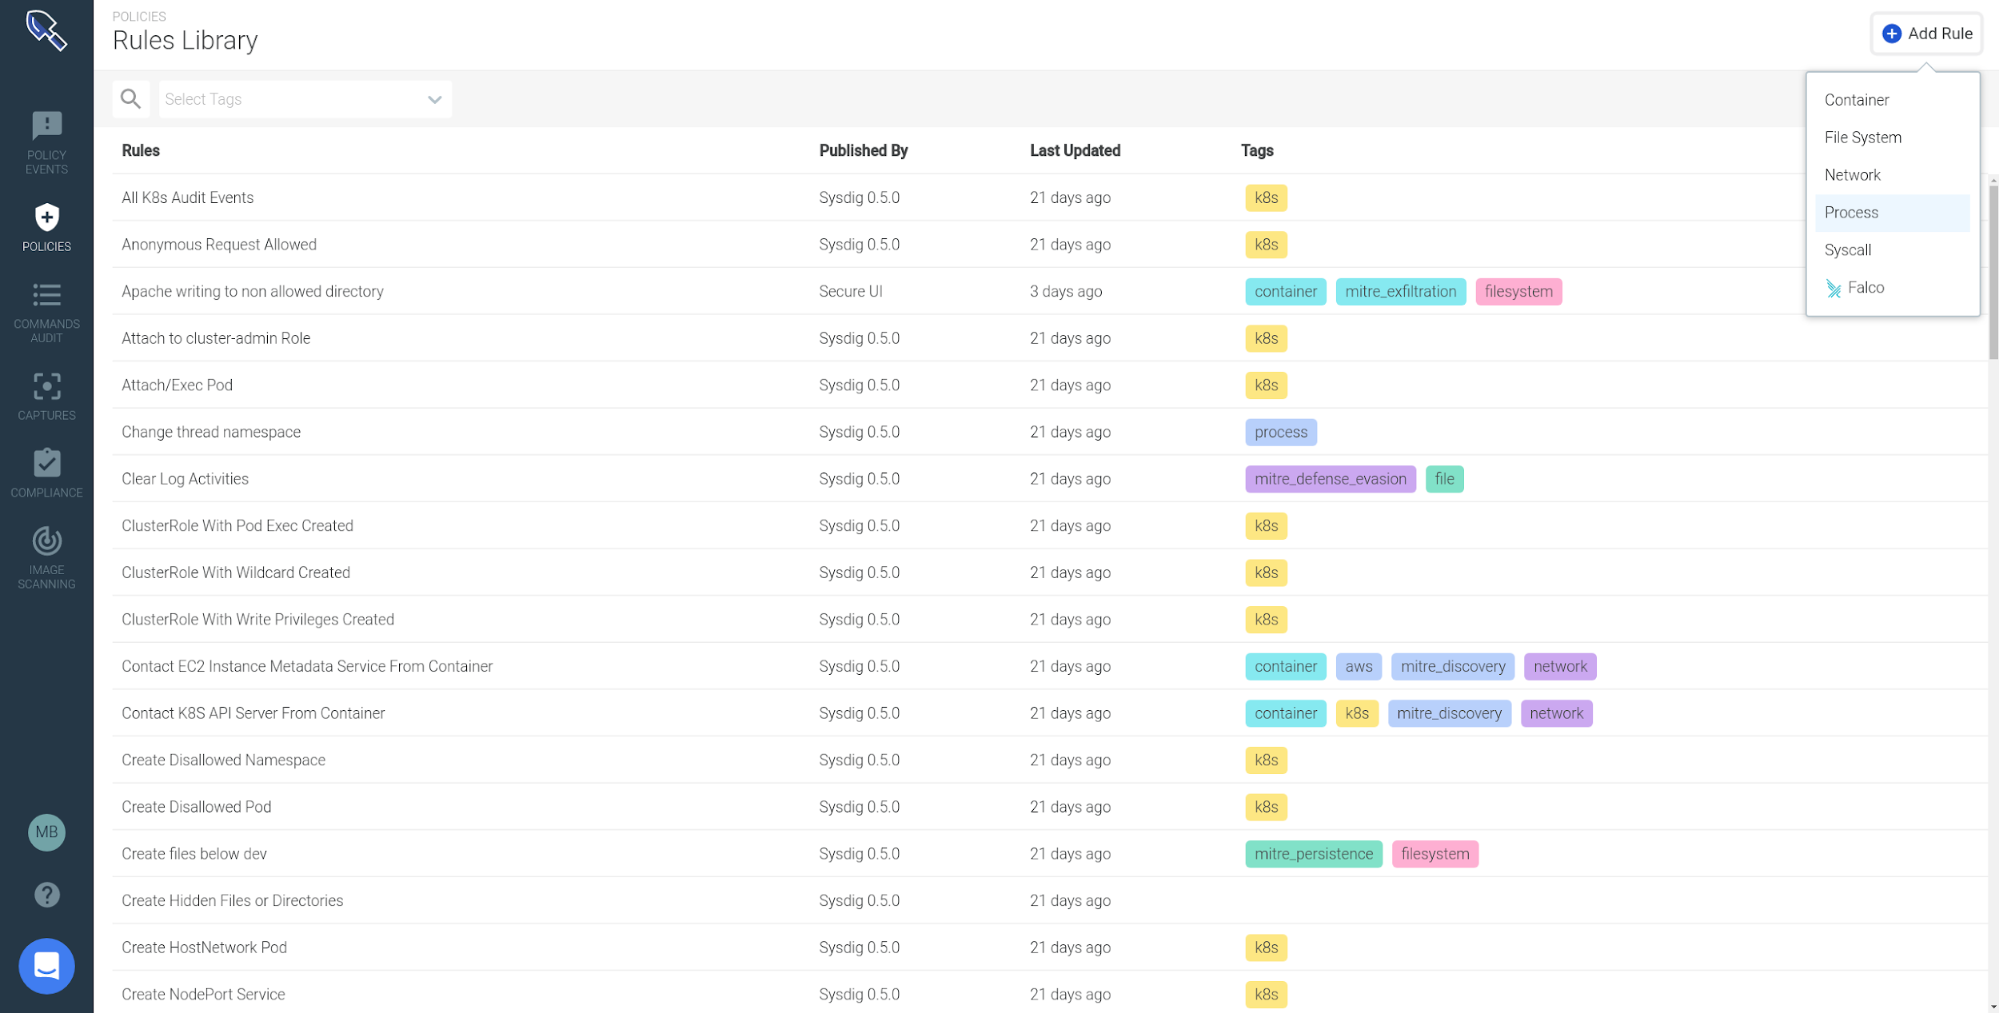Click the plus icon in Add Rule

[1891, 33]
